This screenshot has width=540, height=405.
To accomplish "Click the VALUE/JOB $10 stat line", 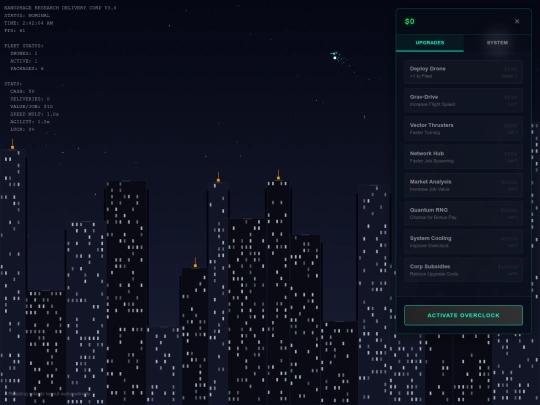I will 31,106.
